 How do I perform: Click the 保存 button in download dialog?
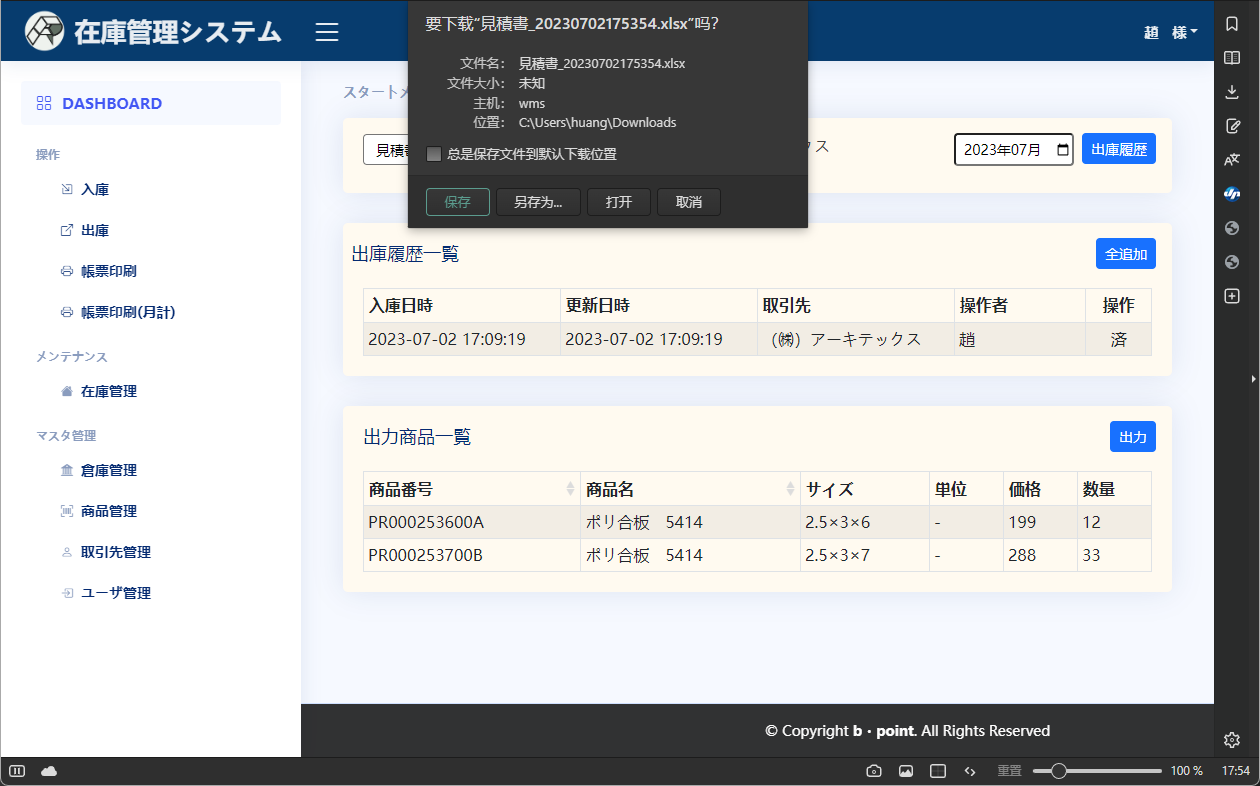coord(457,202)
